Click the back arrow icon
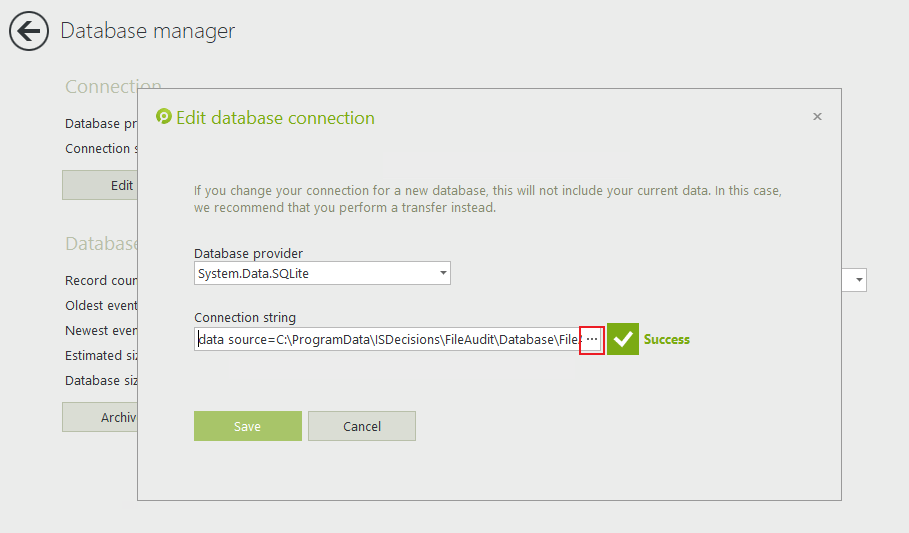Image resolution: width=909 pixels, height=533 pixels. point(29,31)
